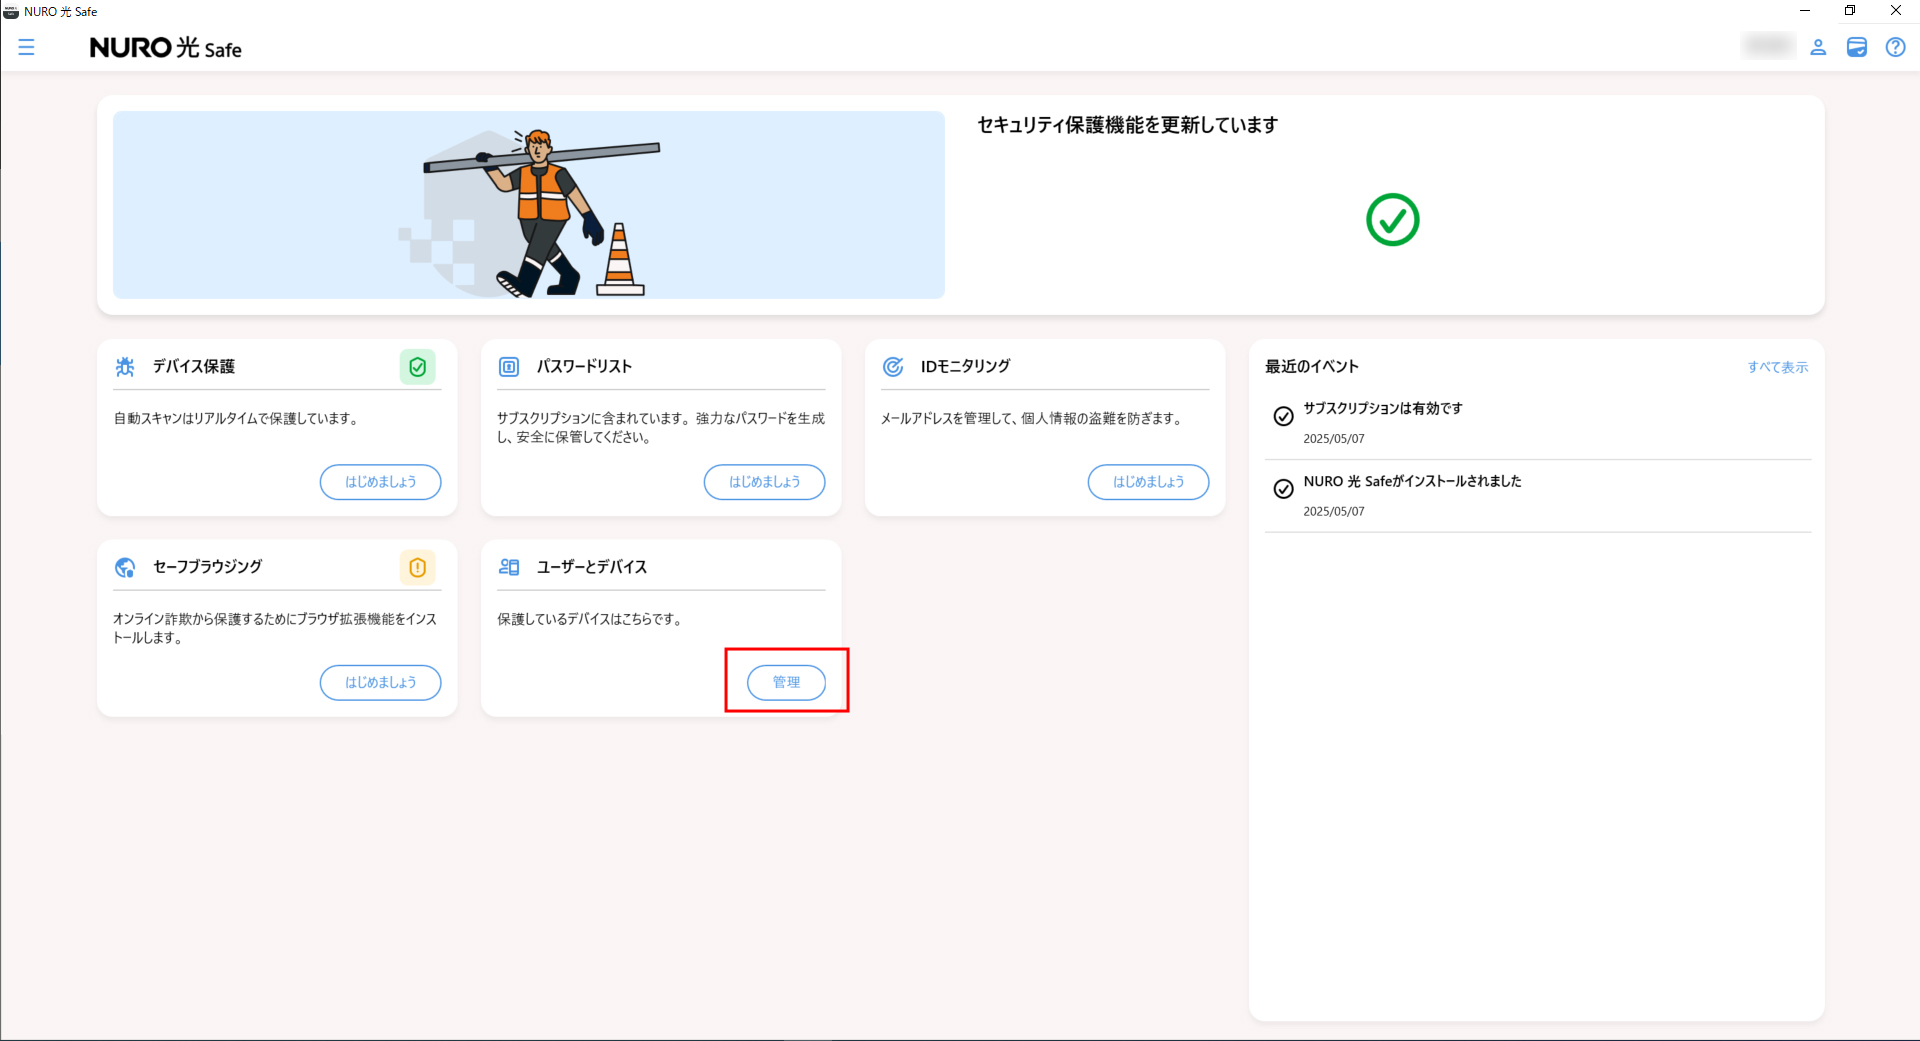
Task: Click メールアドレスを管理して description text
Action: click(1031, 418)
